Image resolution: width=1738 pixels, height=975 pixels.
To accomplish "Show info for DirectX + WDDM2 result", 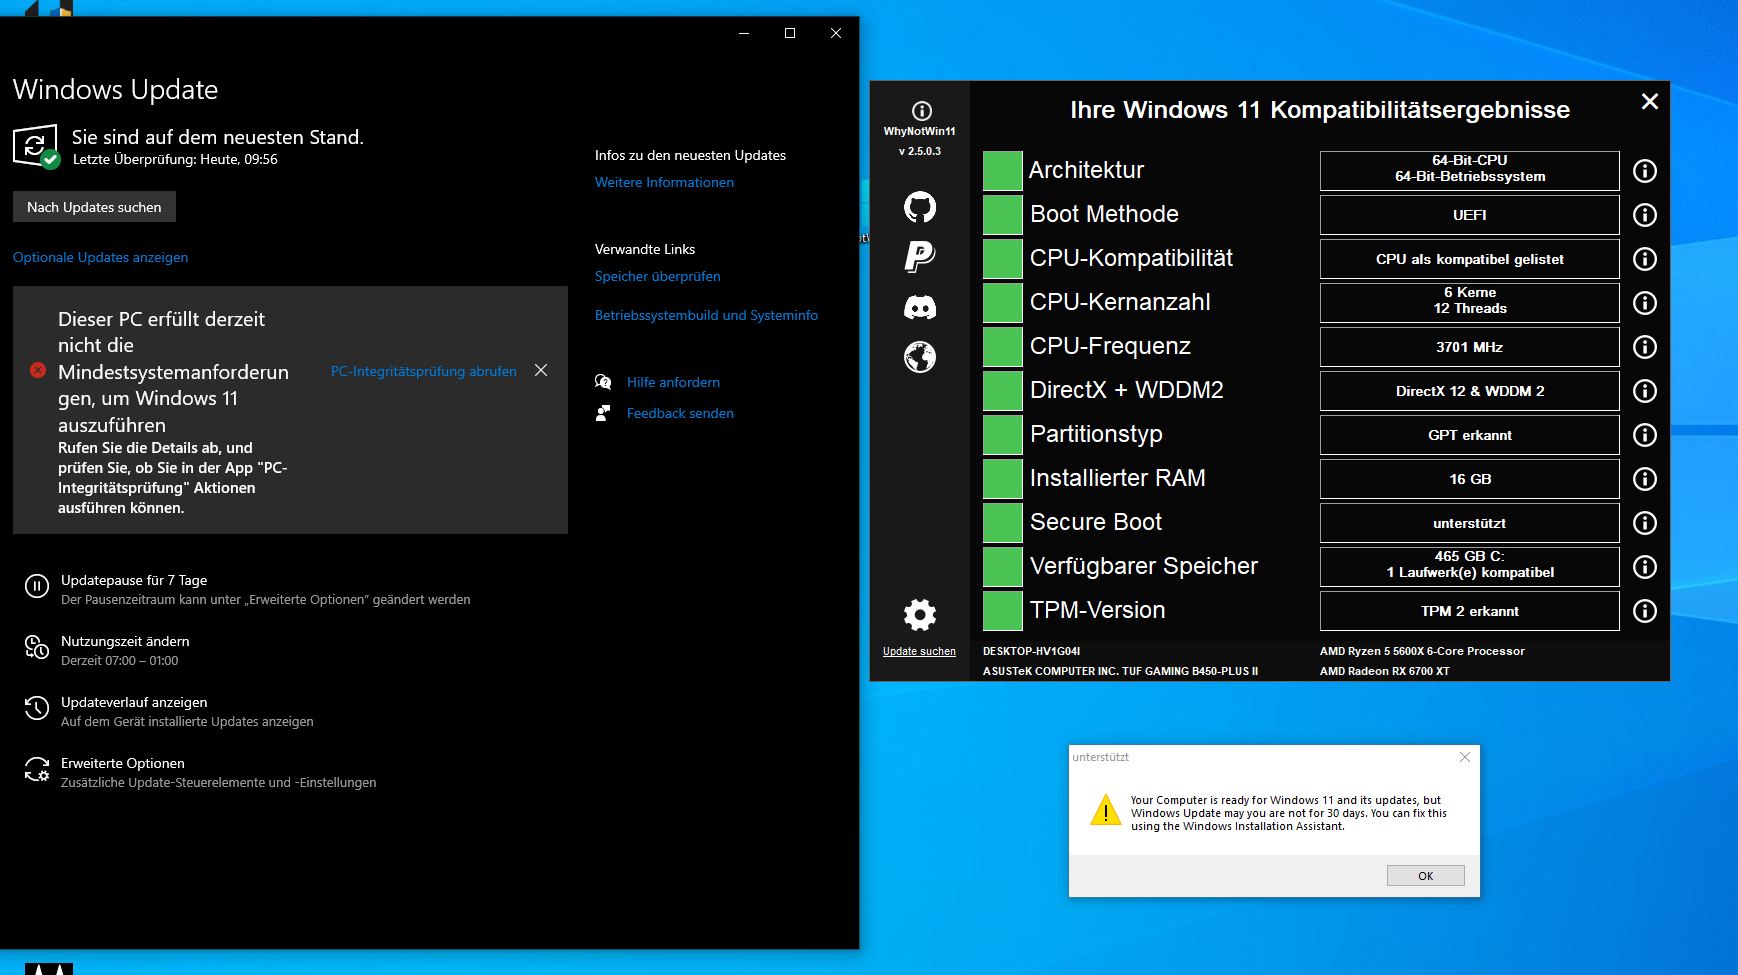I will click(1645, 391).
